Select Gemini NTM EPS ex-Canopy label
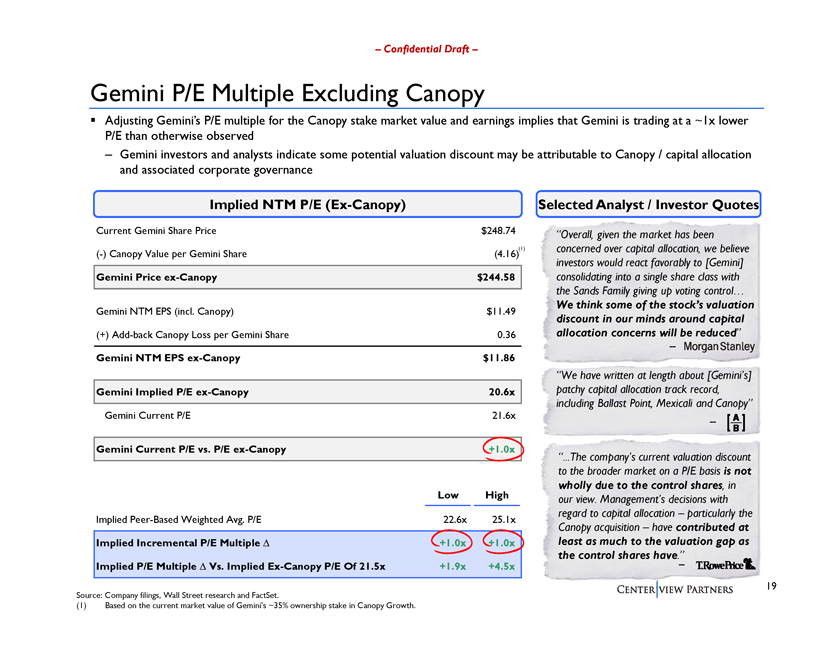840x649 pixels. click(168, 358)
